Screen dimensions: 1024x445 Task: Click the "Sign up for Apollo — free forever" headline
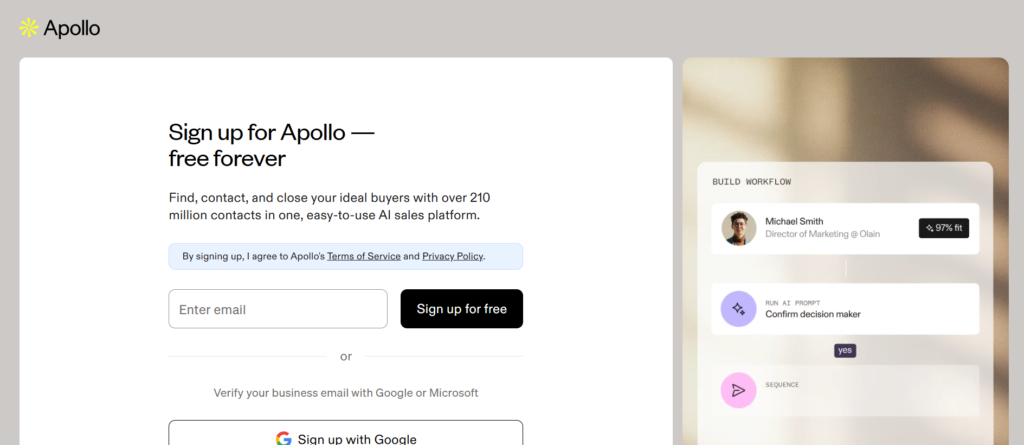tap(271, 145)
